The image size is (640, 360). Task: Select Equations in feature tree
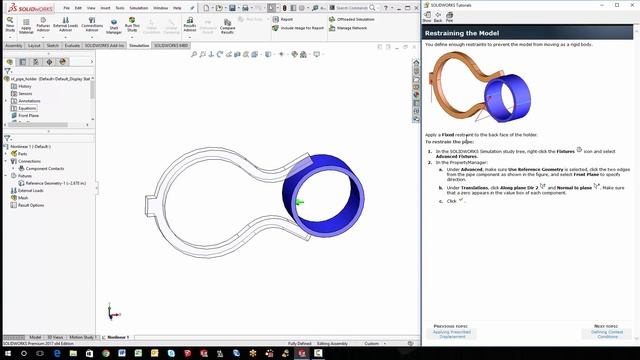(27, 108)
